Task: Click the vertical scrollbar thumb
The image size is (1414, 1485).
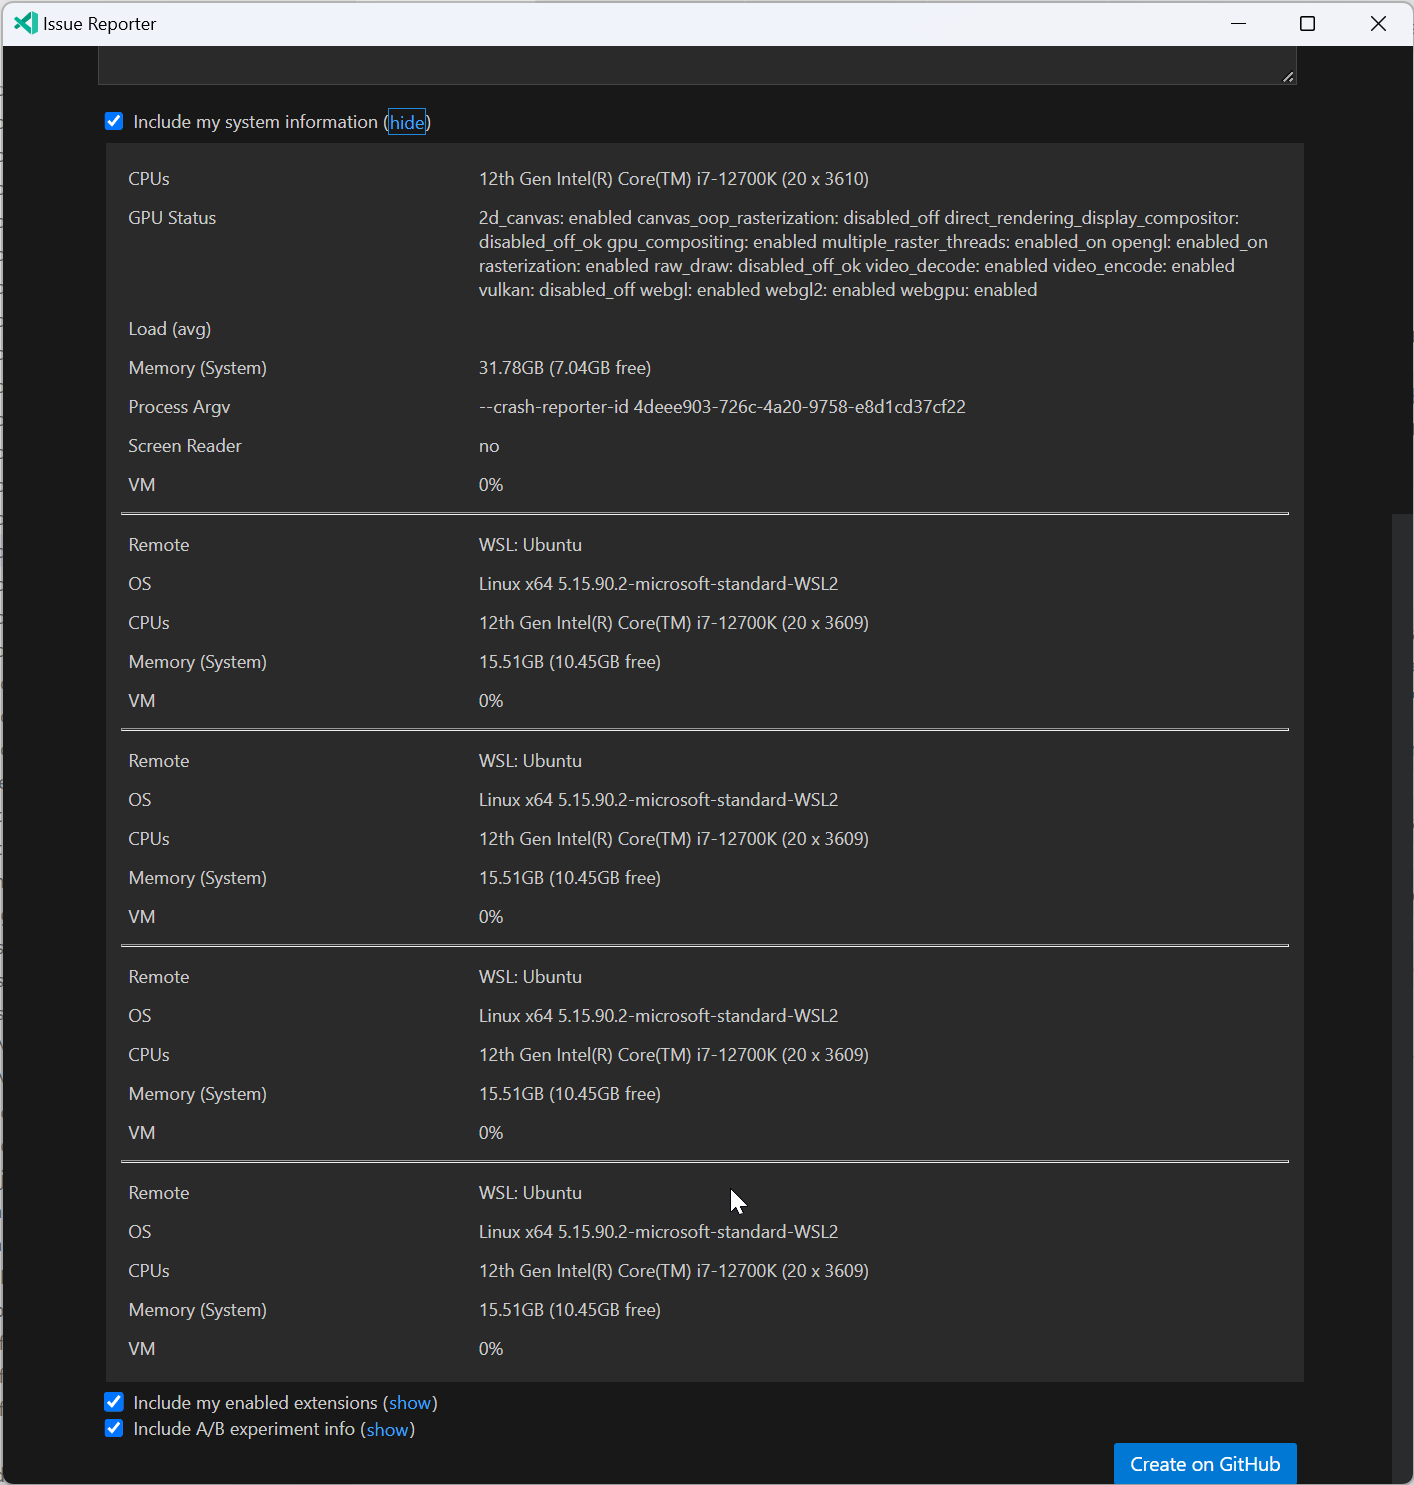Action: point(1402,998)
